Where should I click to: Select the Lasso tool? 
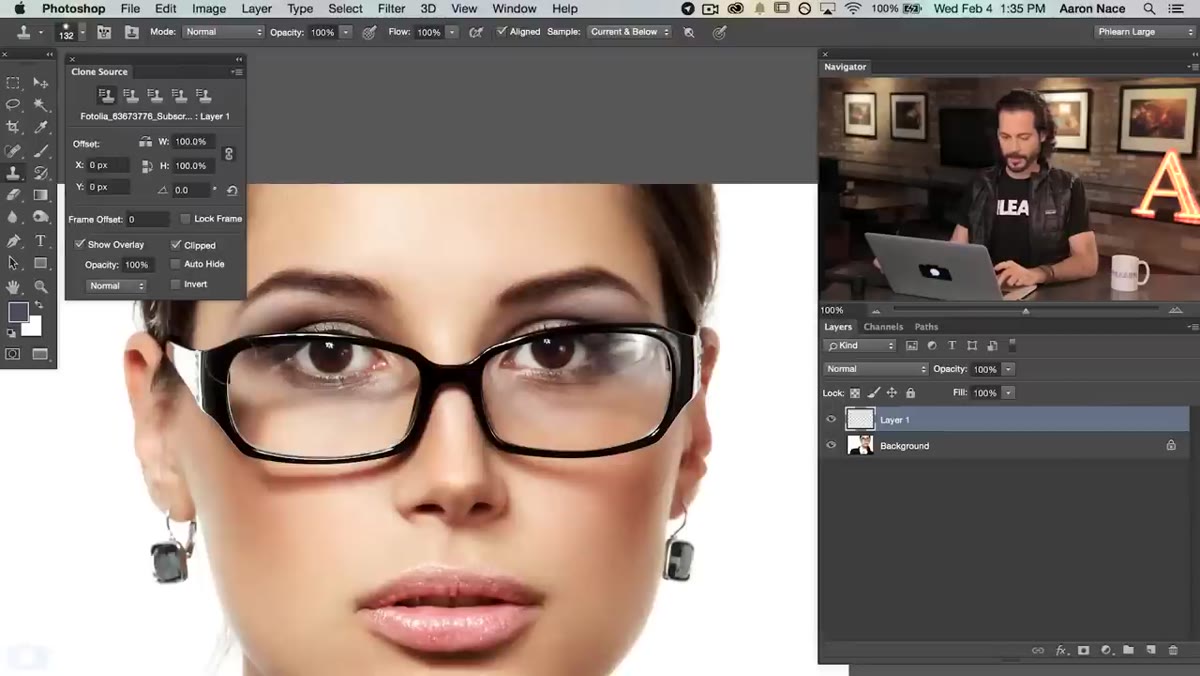coord(13,105)
